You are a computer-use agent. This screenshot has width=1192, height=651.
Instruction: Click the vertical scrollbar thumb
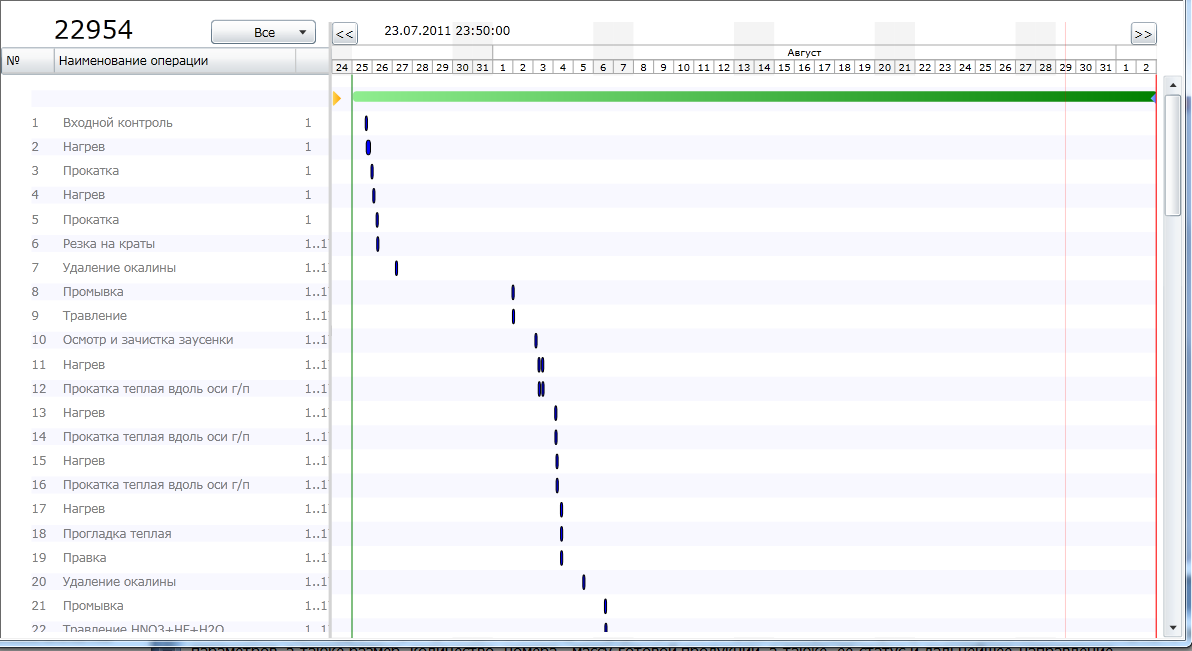(x=1173, y=155)
